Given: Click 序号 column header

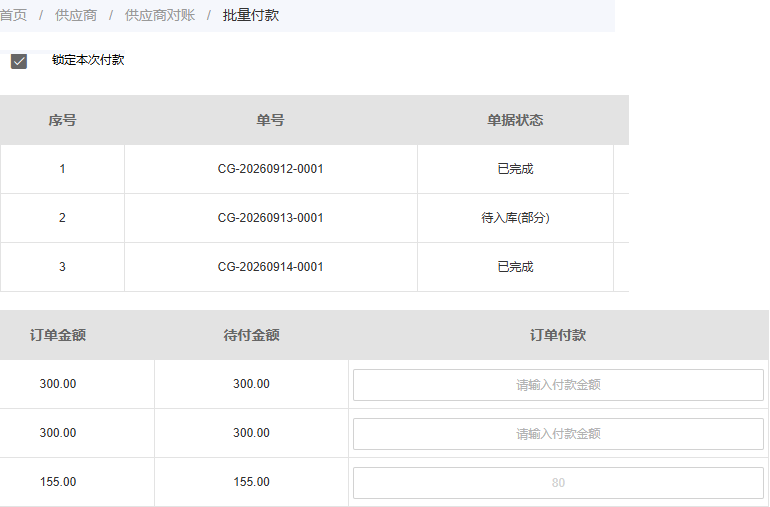Looking at the screenshot, I should click(x=62, y=120).
